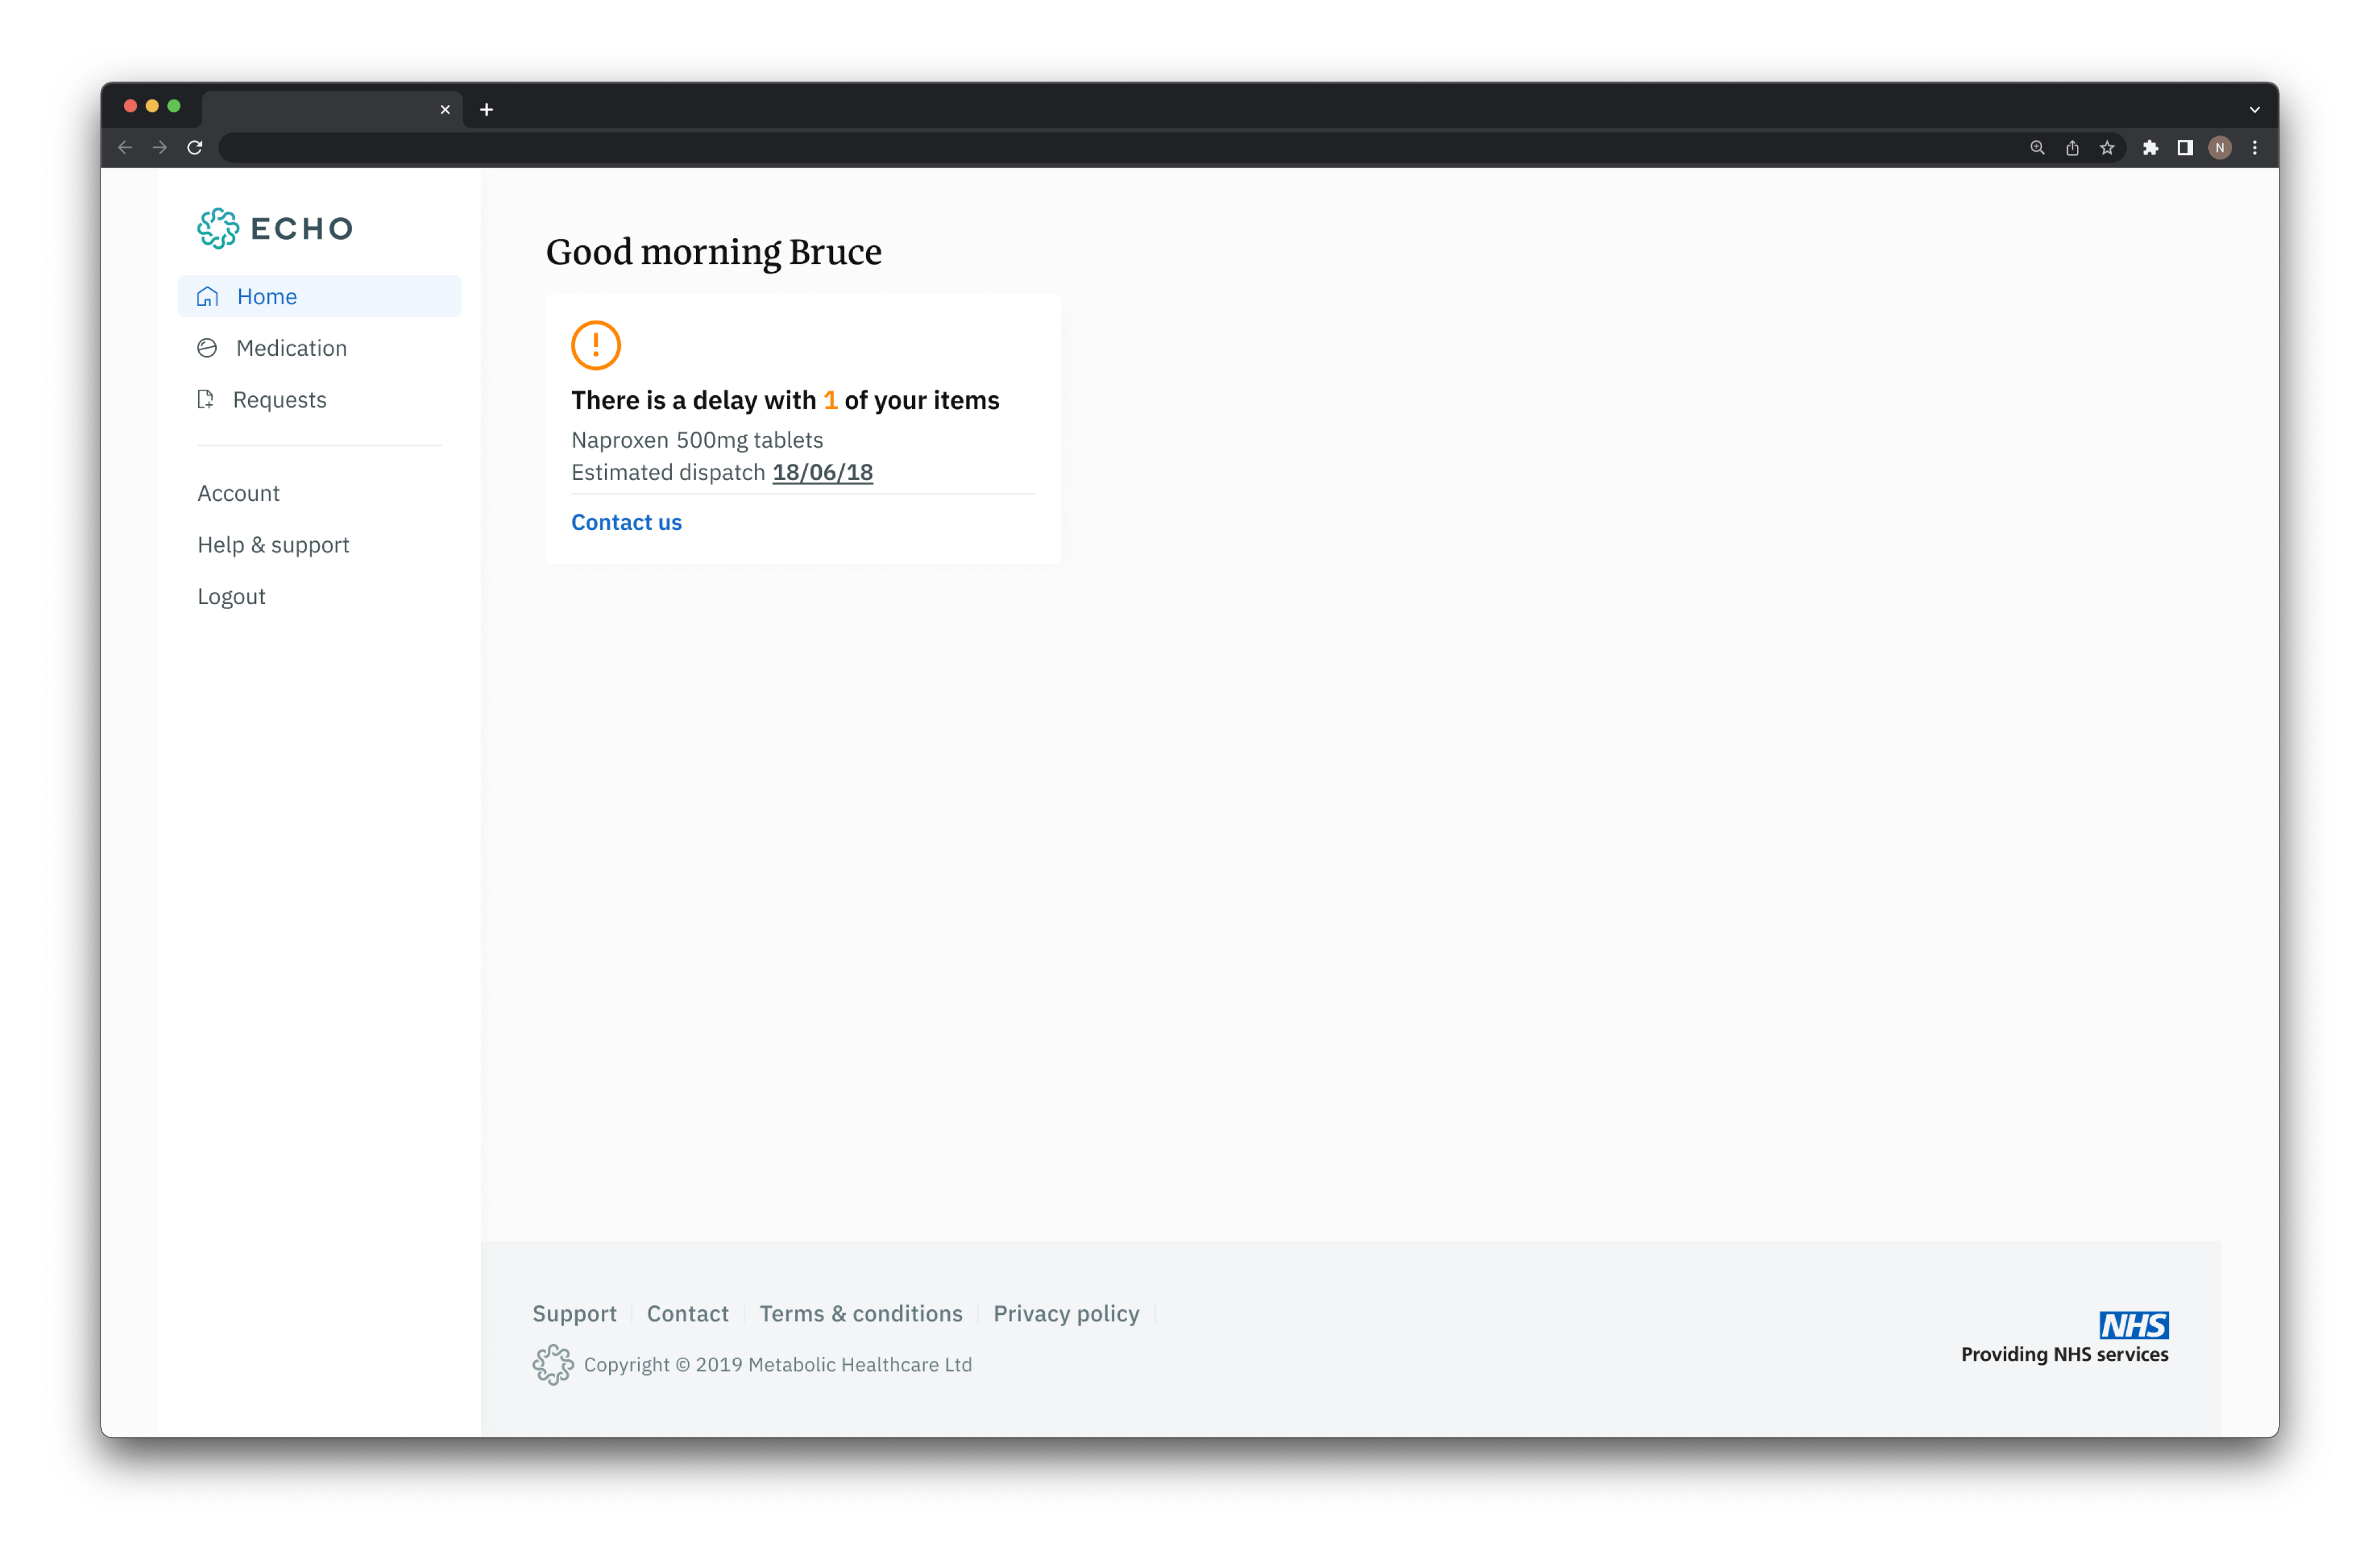Go to the Account menu item
This screenshot has height=1558, width=2380.
pos(238,493)
